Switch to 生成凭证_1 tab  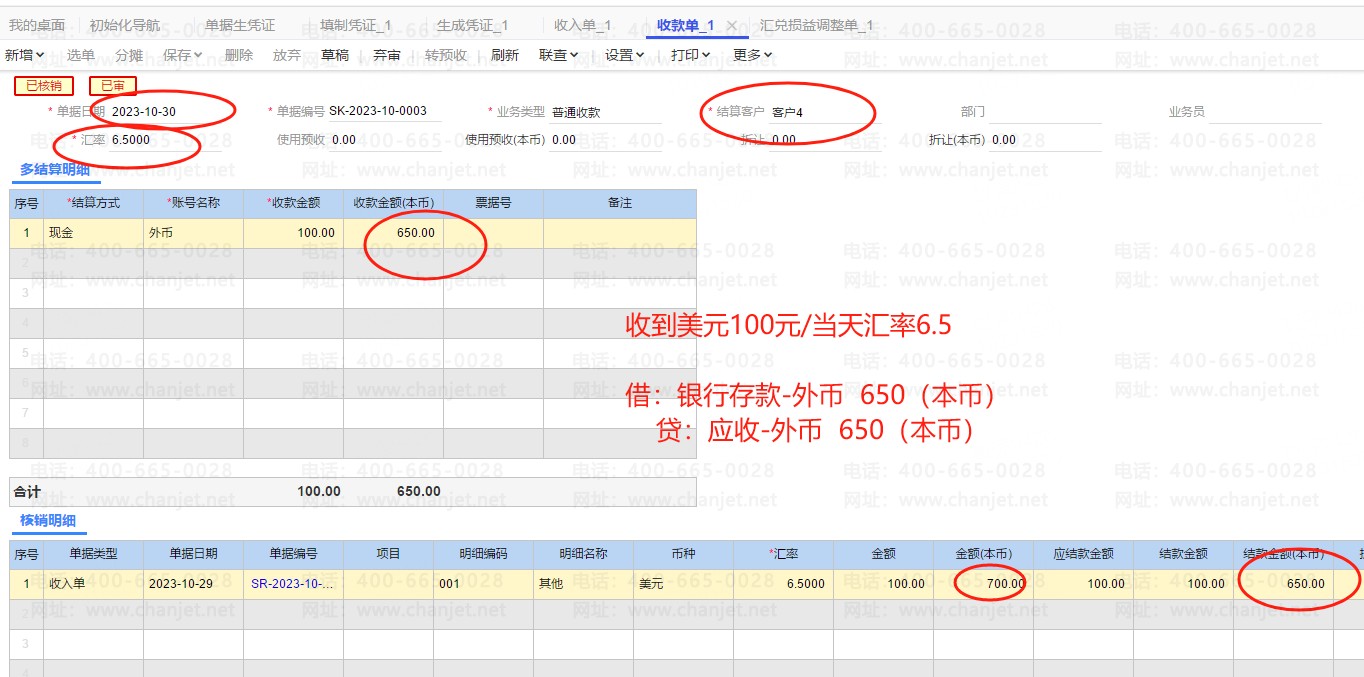click(473, 26)
